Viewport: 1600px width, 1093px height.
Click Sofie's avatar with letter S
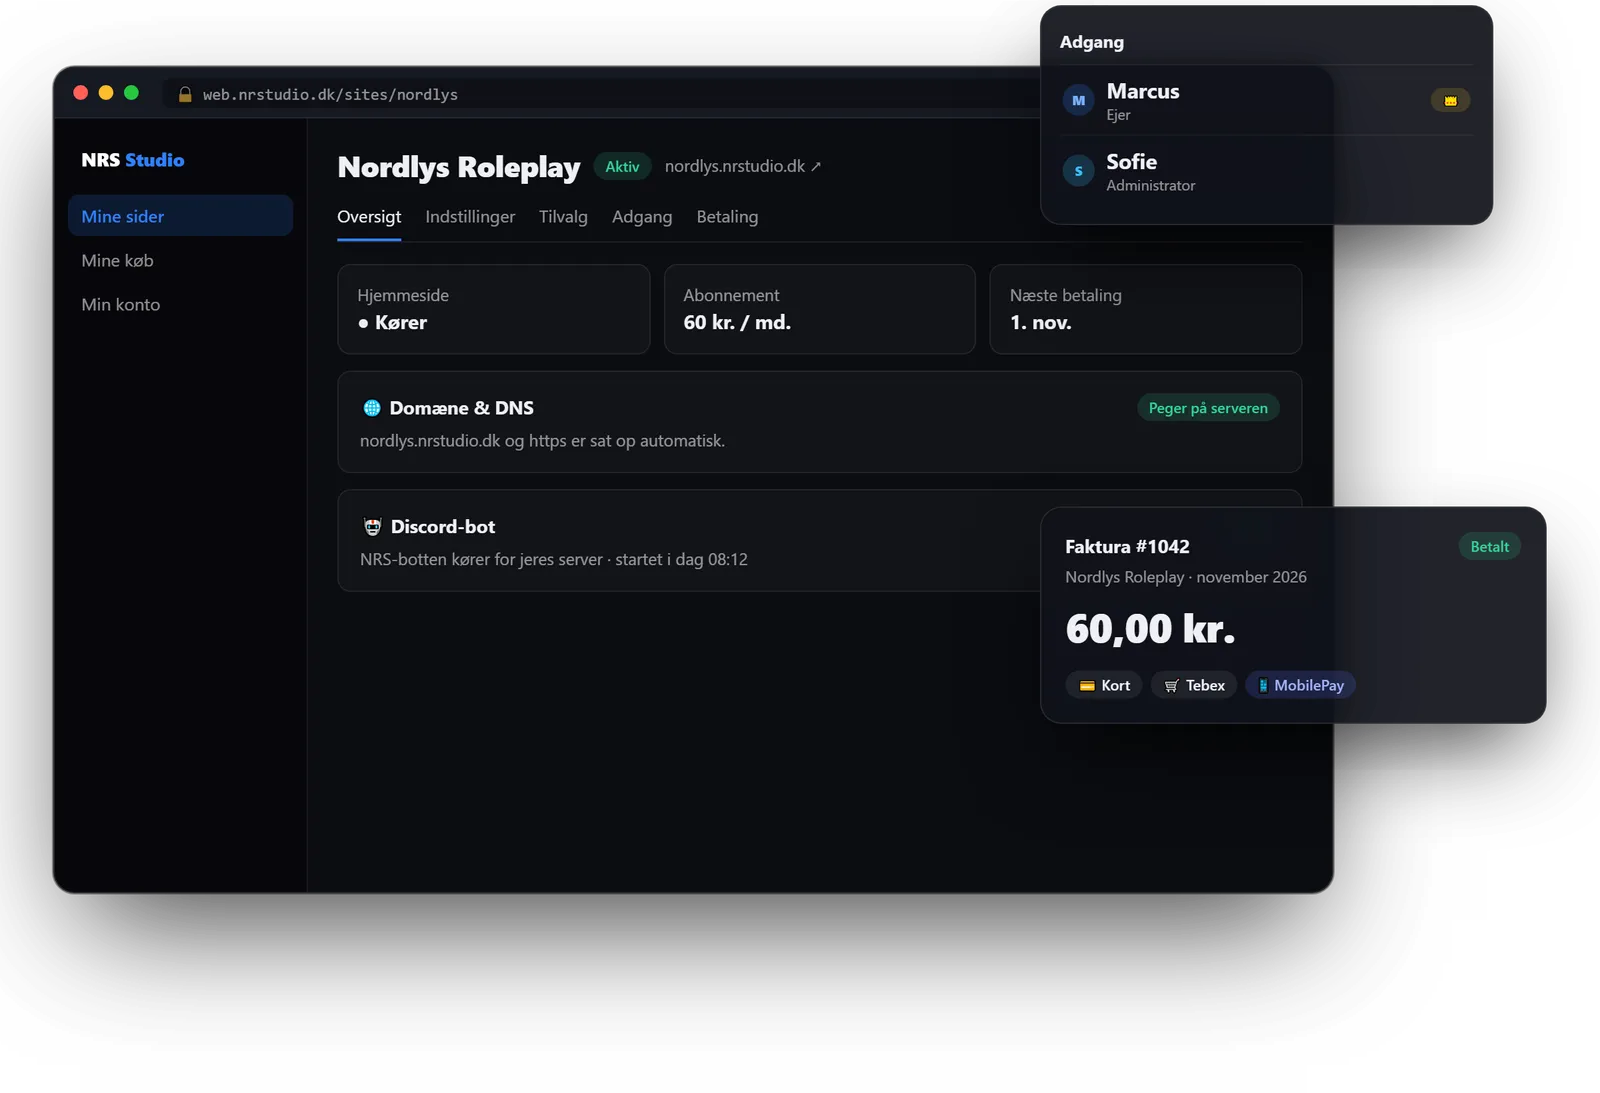[1078, 171]
